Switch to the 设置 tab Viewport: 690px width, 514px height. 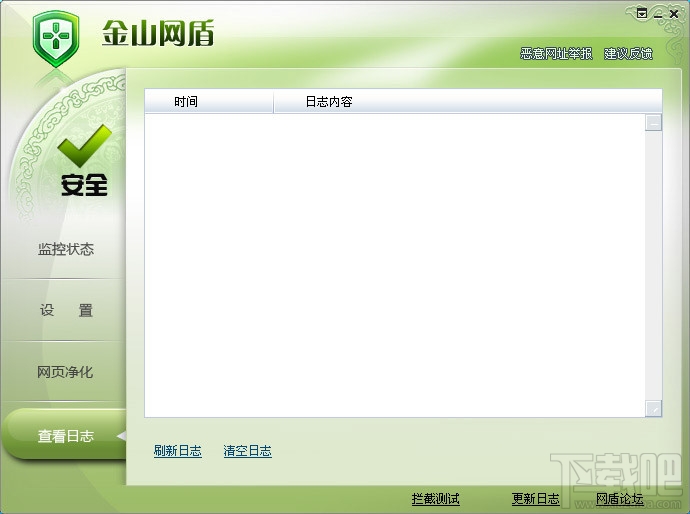pyautogui.click(x=66, y=310)
